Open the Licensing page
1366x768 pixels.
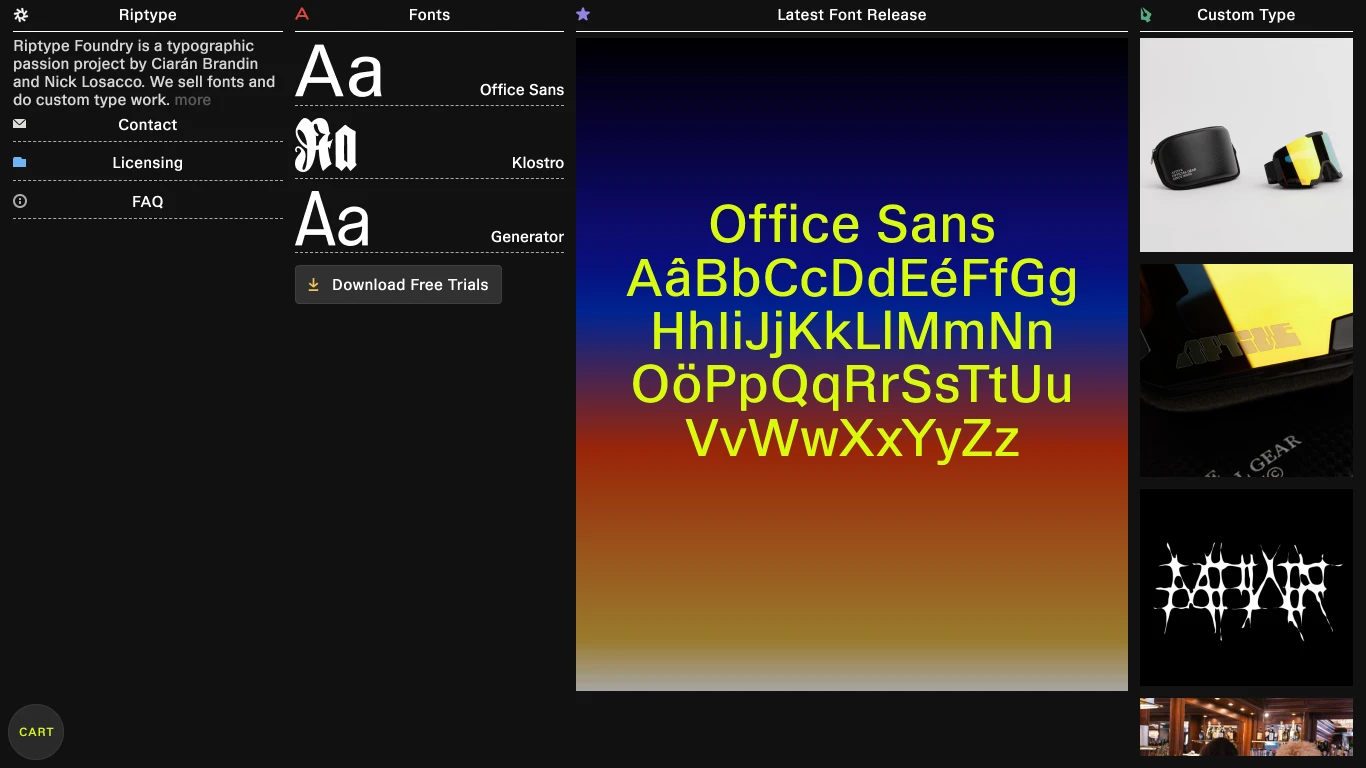(148, 163)
